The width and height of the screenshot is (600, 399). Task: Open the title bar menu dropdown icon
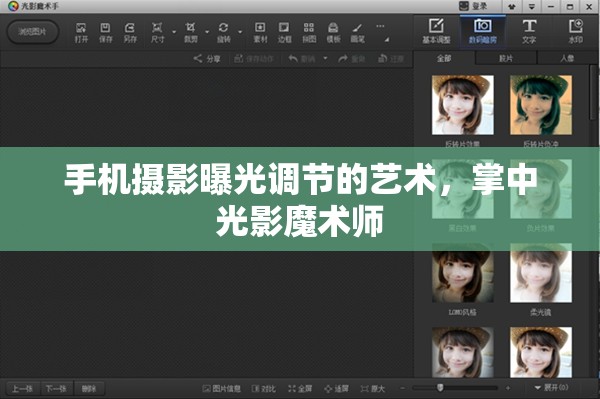531,7
